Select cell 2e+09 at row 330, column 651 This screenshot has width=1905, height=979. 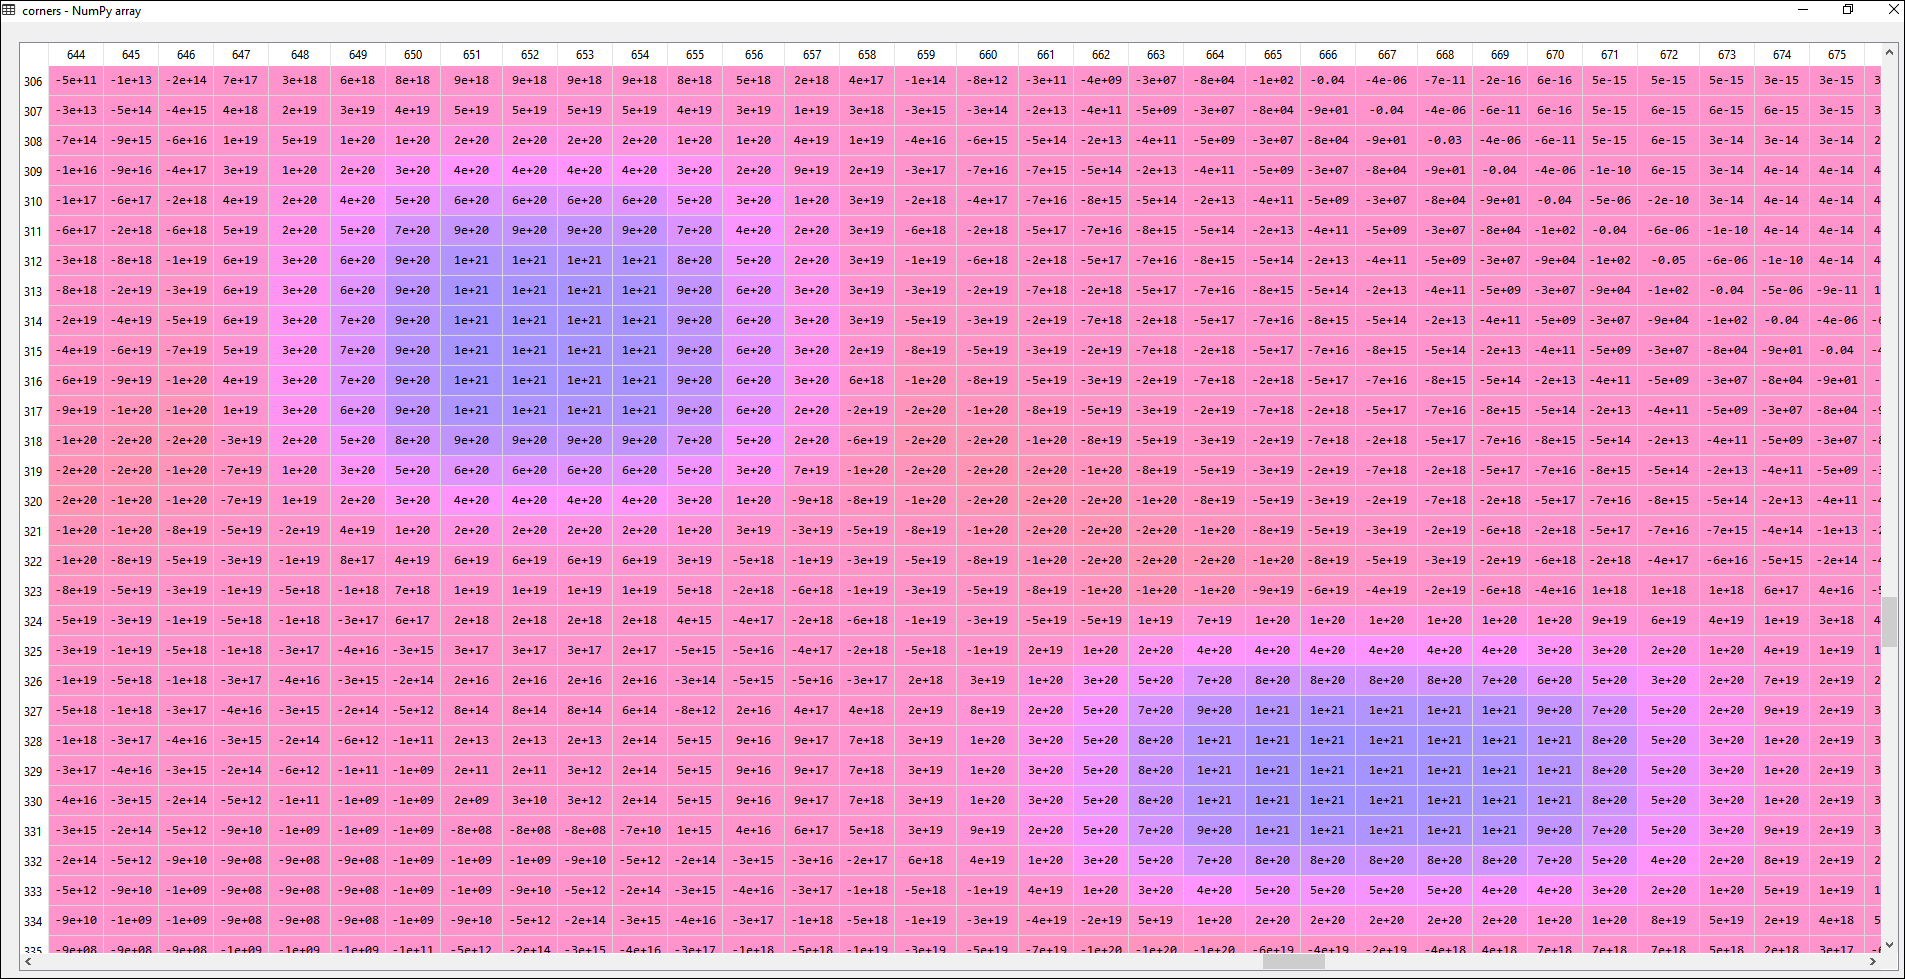[x=472, y=800]
